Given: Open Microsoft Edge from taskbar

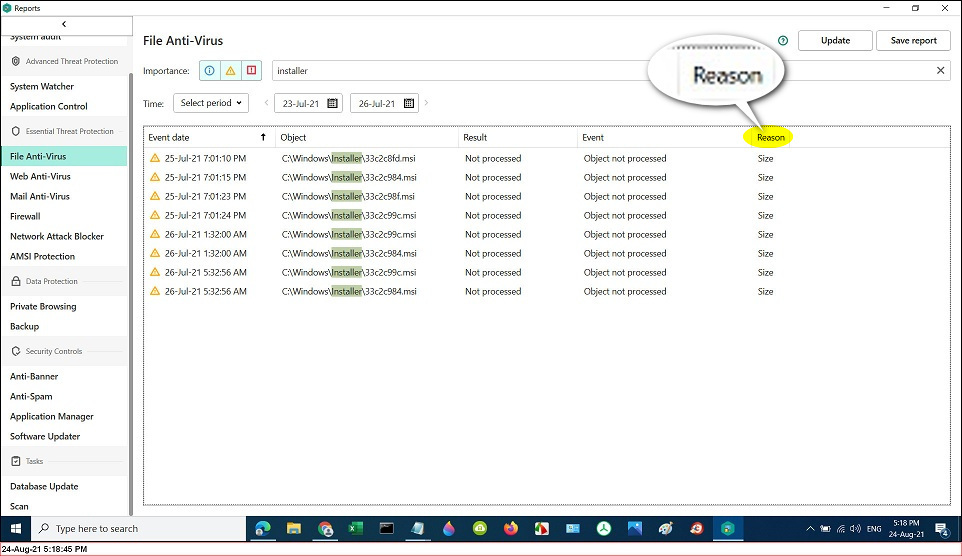Looking at the screenshot, I should click(x=263, y=528).
